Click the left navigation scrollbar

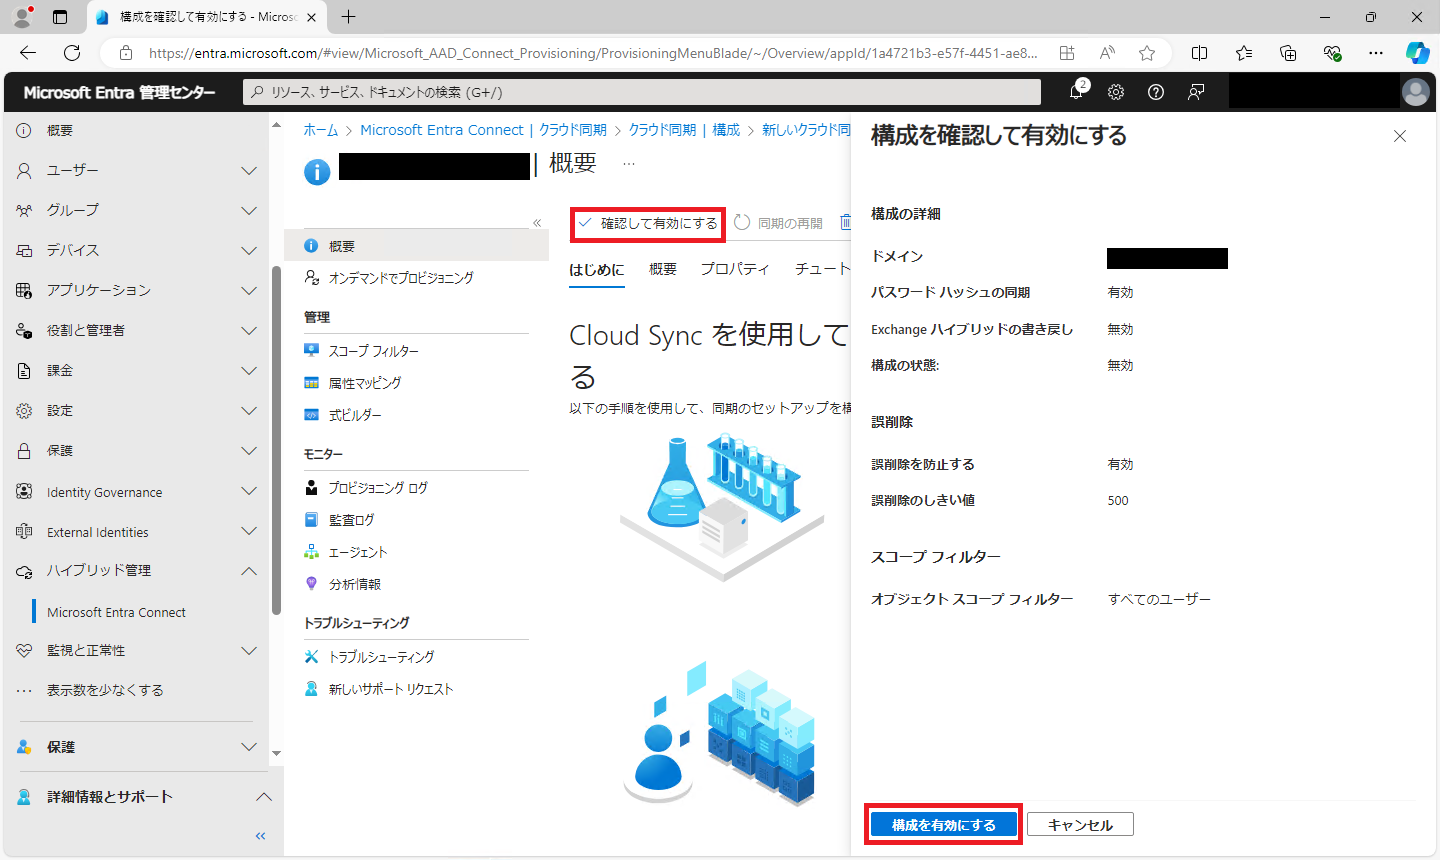coord(277,440)
